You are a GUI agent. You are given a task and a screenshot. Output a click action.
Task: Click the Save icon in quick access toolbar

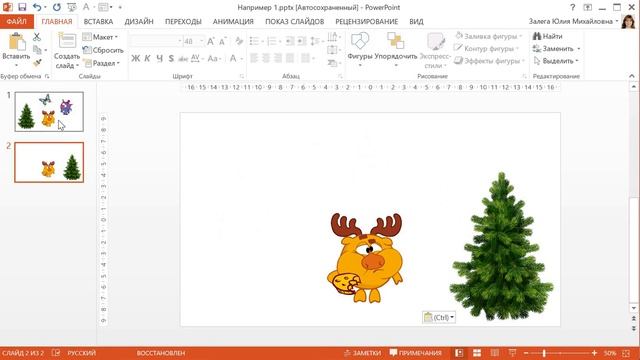point(22,7)
